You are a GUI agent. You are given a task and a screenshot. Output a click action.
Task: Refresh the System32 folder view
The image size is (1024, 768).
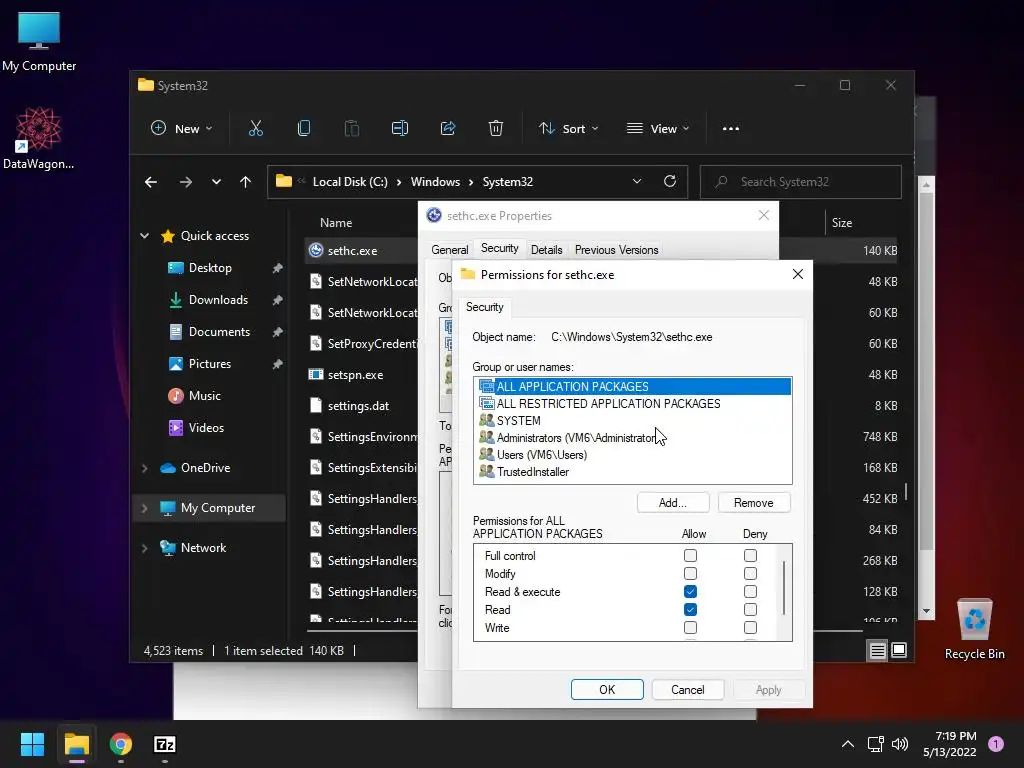[670, 182]
